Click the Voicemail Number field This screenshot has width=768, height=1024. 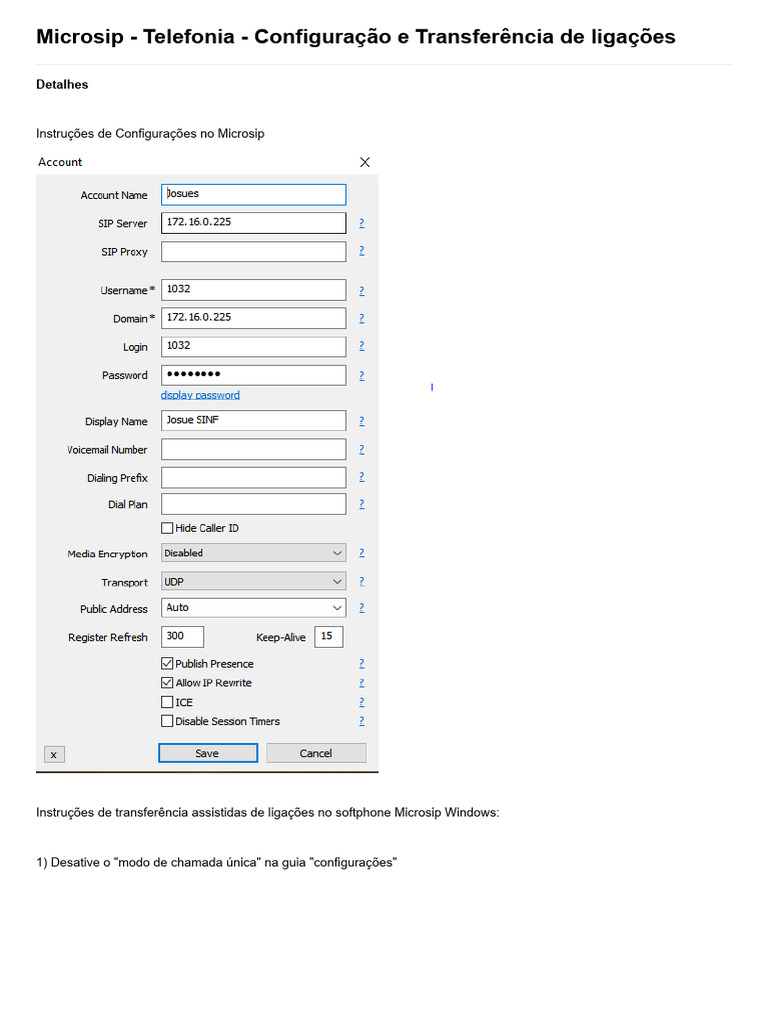253,449
